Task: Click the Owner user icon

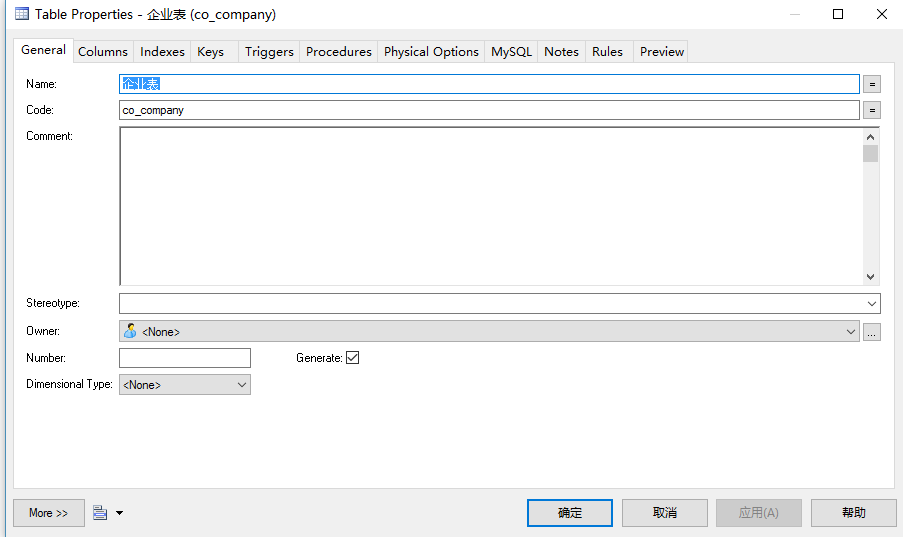Action: coord(130,331)
